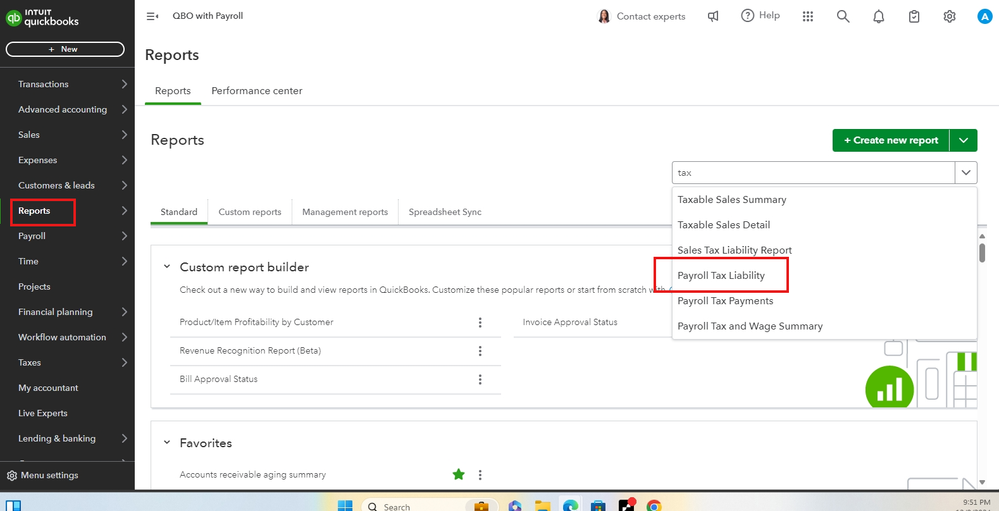Open the Bill Approval Status report
The width and height of the screenshot is (999, 511).
click(x=219, y=379)
